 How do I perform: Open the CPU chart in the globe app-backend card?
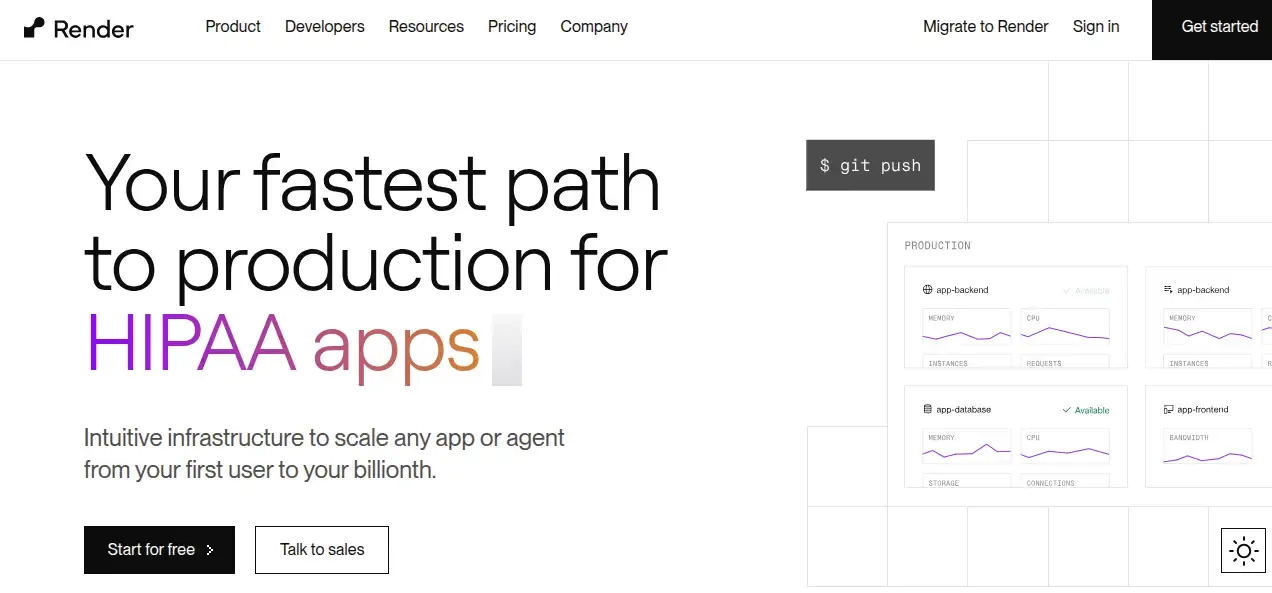coord(1065,326)
